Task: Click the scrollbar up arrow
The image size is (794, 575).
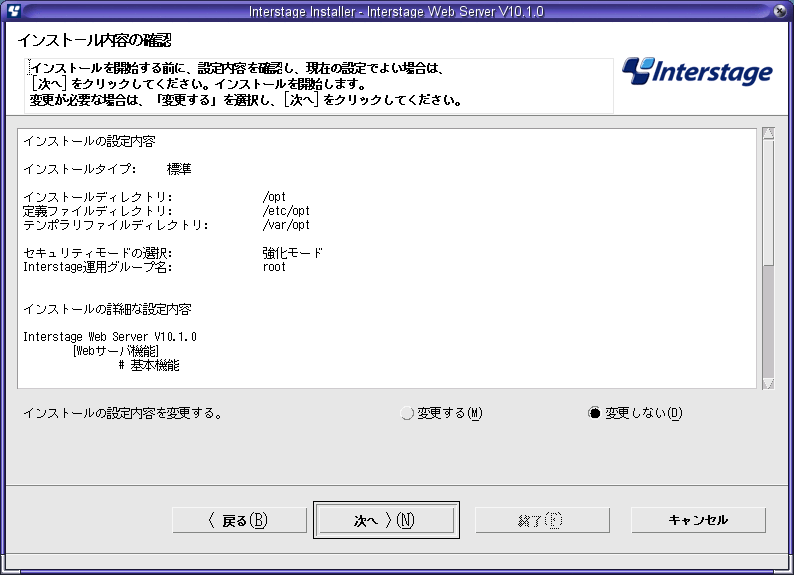Action: (x=768, y=134)
